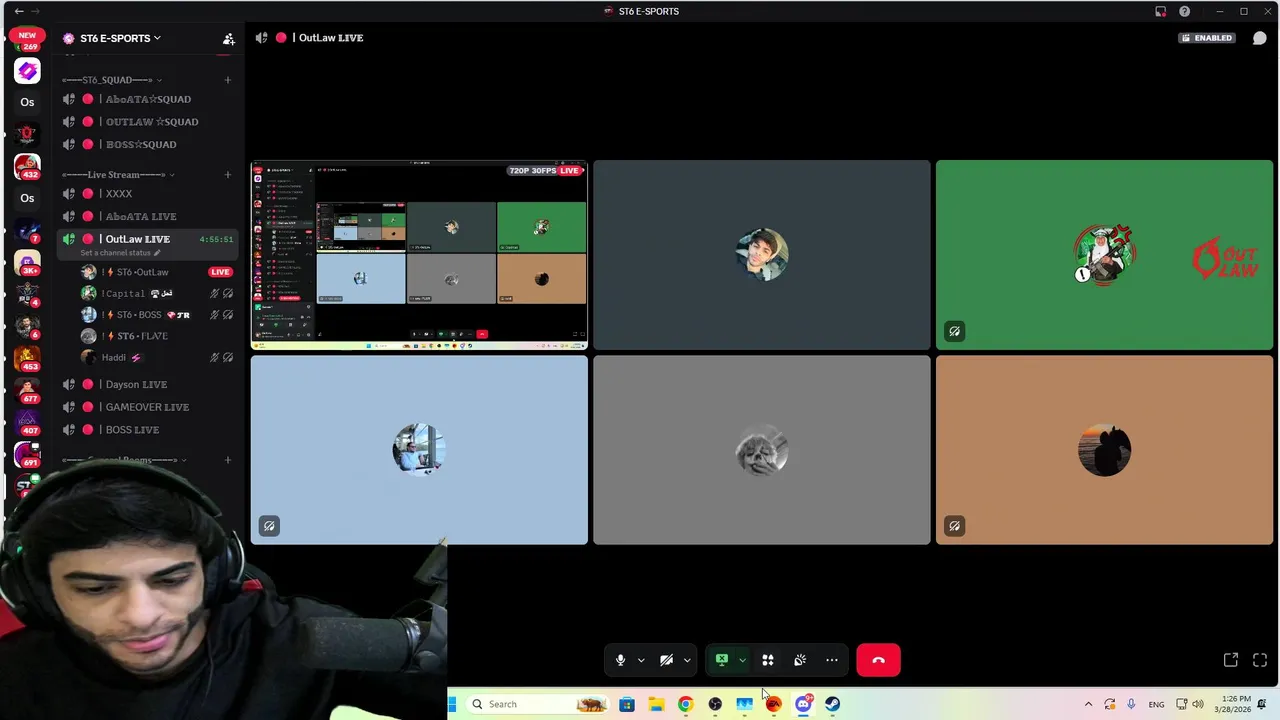Viewport: 1280px width, 720px height.
Task: Open the soundboard icon
Action: click(x=800, y=660)
